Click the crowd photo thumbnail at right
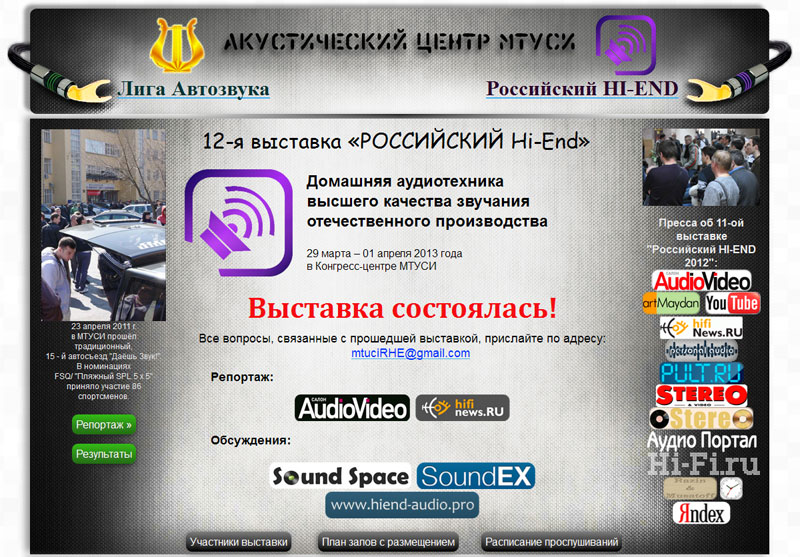Viewport: 800px width, 557px height. [x=701, y=167]
